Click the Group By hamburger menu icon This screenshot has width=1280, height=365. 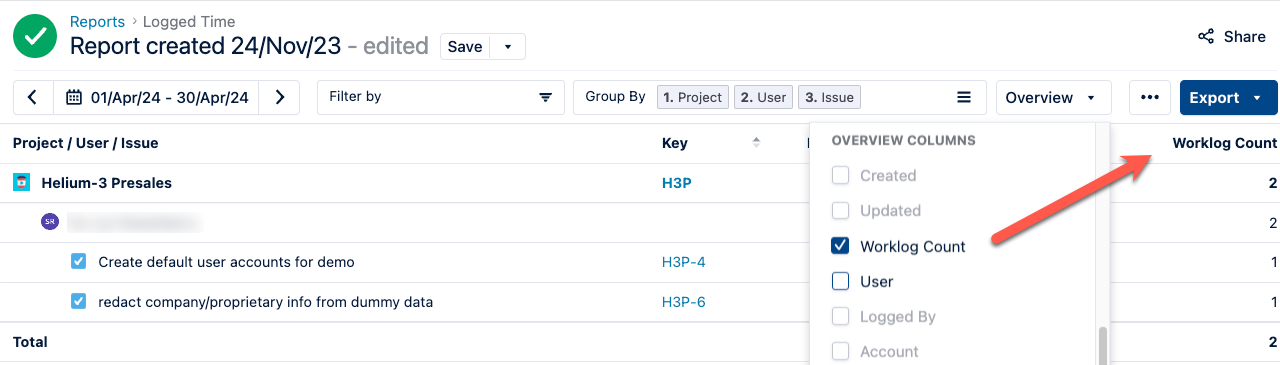(x=964, y=98)
